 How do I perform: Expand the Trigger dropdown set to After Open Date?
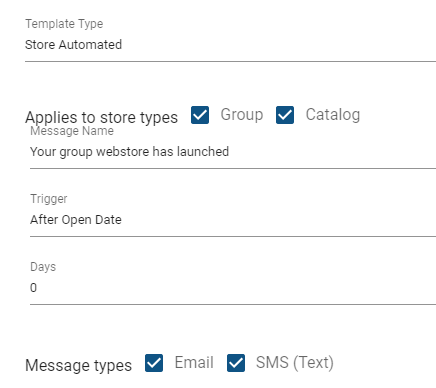tap(233, 220)
